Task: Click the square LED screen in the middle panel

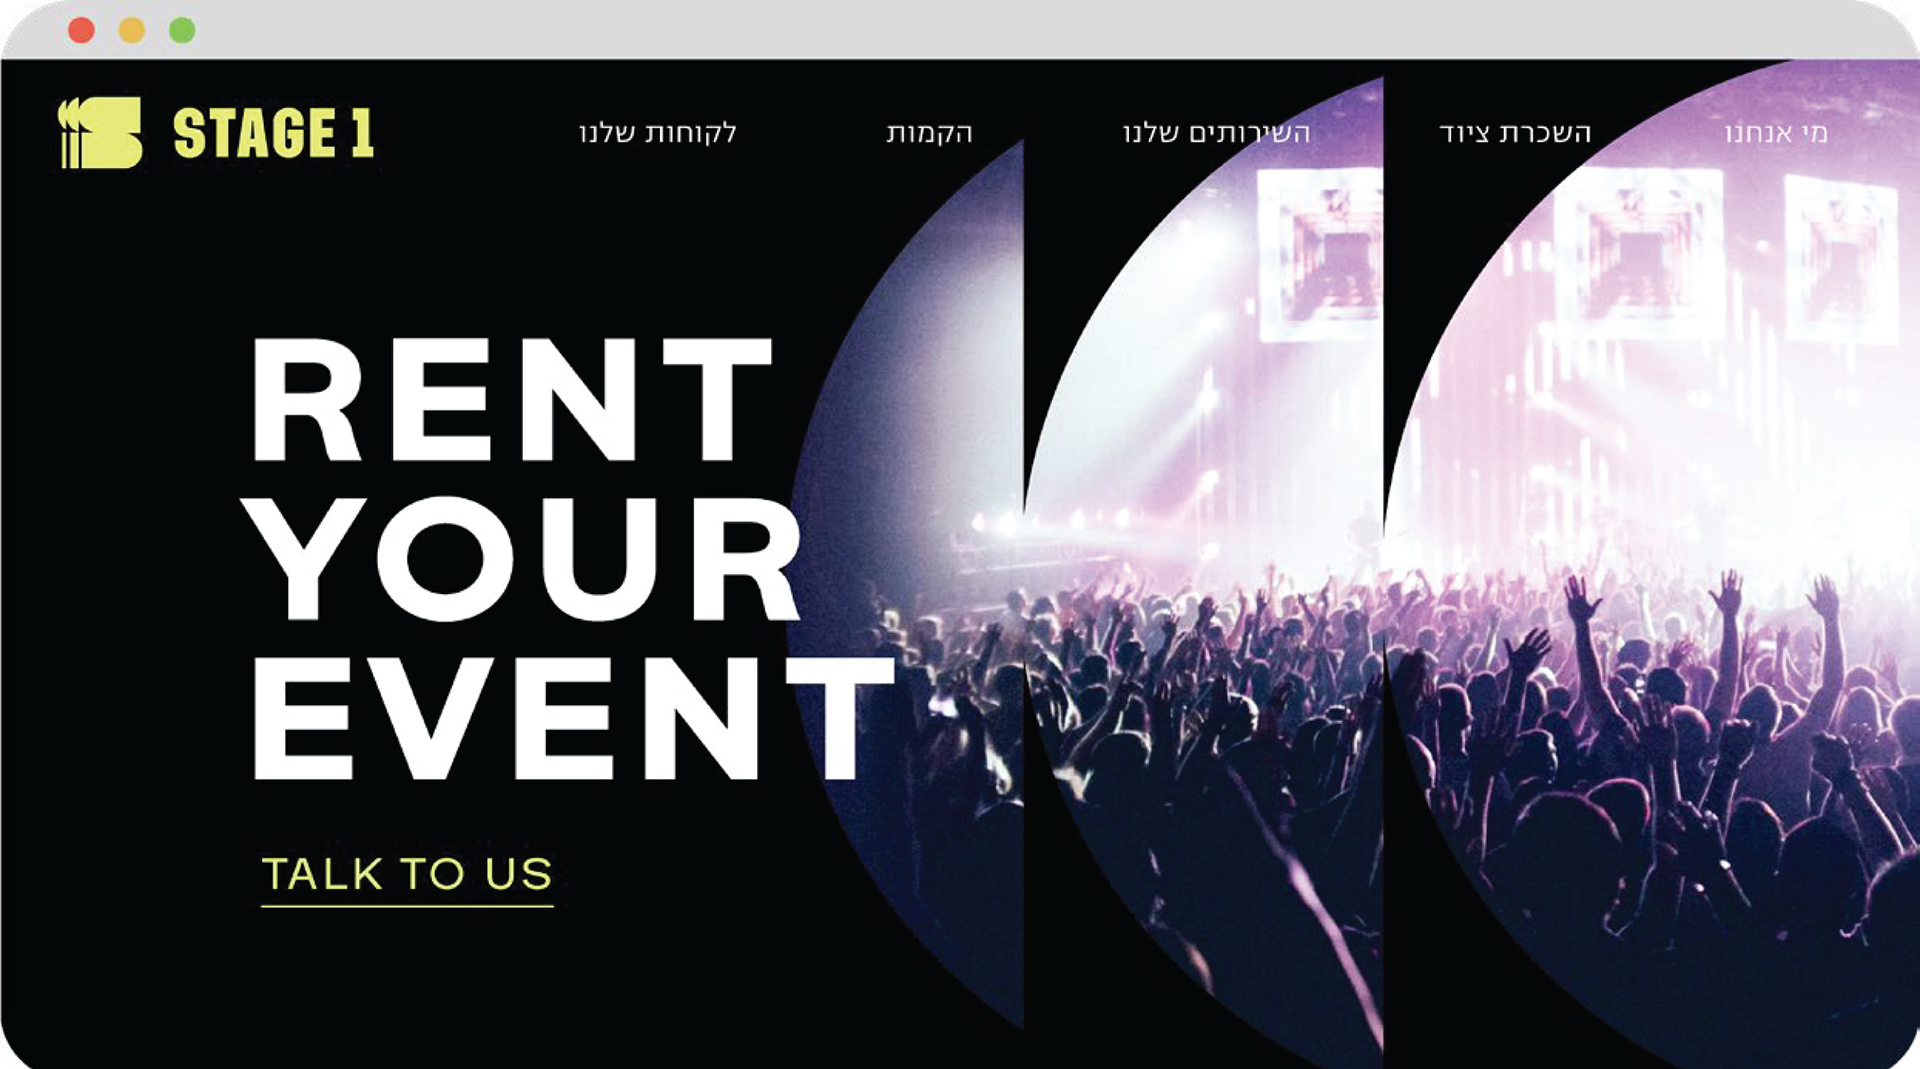Action: [x=1320, y=255]
